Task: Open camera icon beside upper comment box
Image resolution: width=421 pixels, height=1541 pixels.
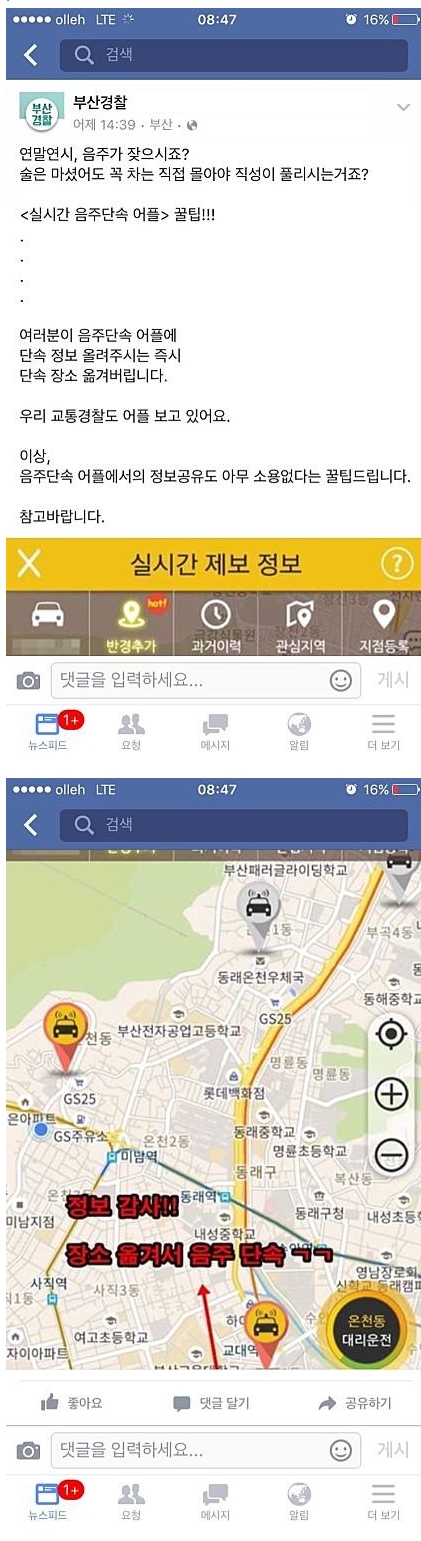Action: click(29, 681)
